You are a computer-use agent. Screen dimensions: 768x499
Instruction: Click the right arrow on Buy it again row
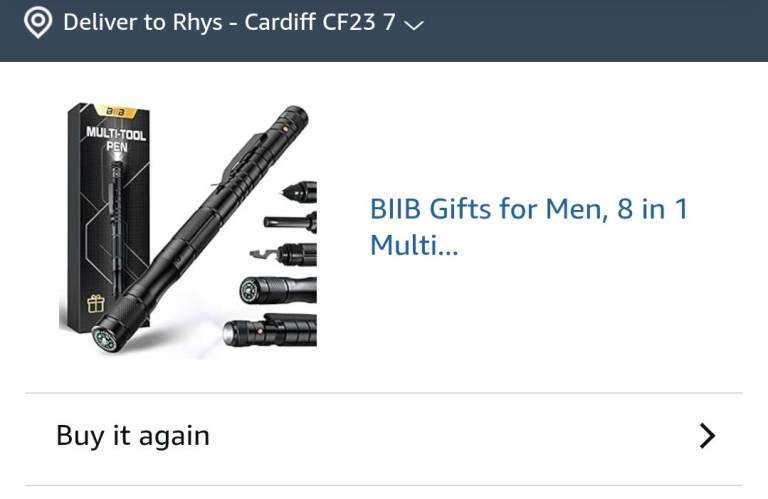[707, 436]
